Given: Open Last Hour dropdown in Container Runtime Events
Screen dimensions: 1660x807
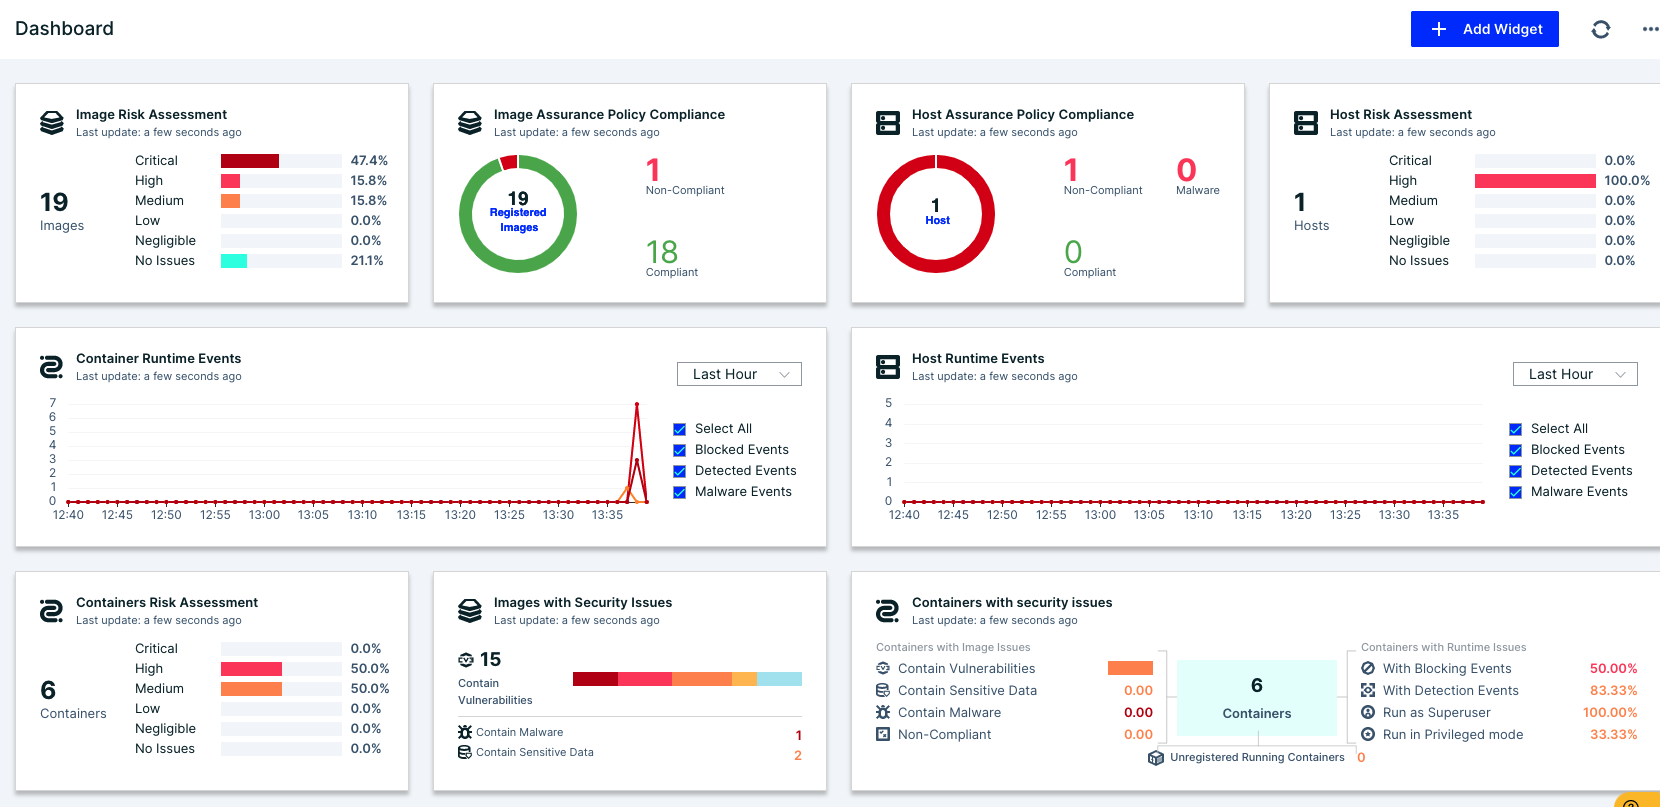Looking at the screenshot, I should pyautogui.click(x=739, y=374).
